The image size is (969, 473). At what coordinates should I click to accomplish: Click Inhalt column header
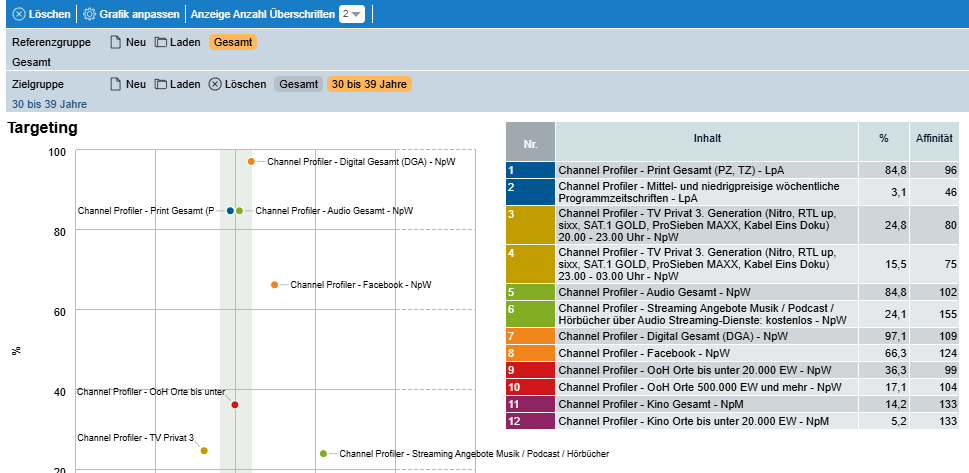coord(706,138)
